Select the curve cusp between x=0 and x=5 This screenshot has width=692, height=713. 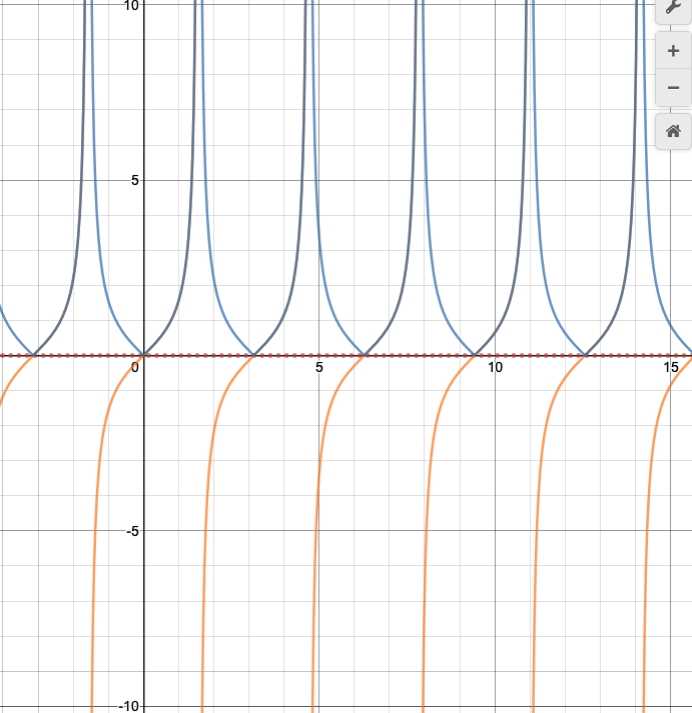coord(254,355)
